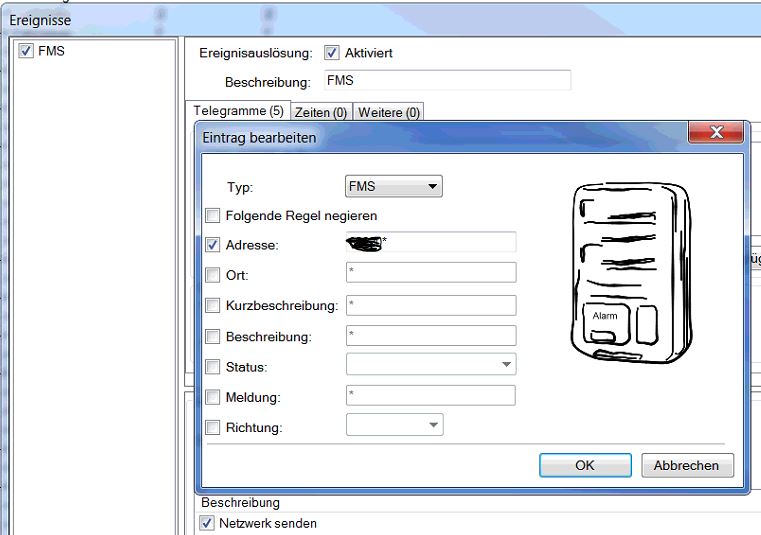Screen dimensions: 761x535
Task: Expand the Status dropdown list
Action: pos(506,366)
